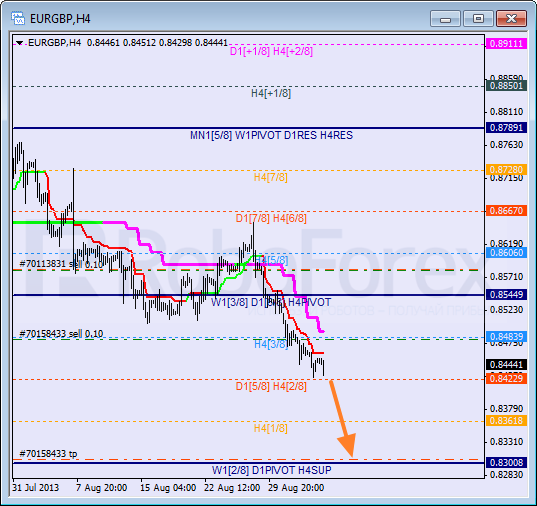537x506 pixels.
Task: Click the 0.88501 price level tag
Action: click(x=506, y=86)
